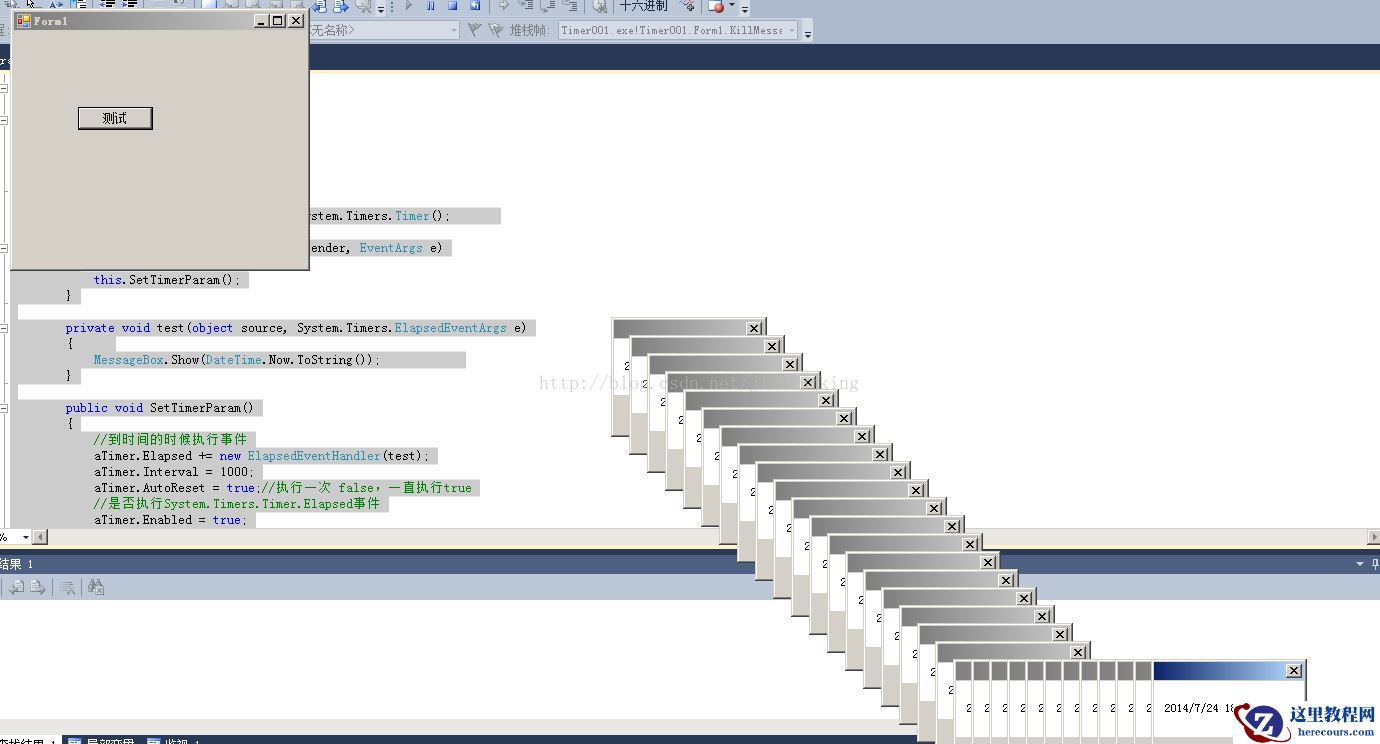Image resolution: width=1380 pixels, height=744 pixels.
Task: Click the Break All (pause) icon
Action: coord(430,8)
